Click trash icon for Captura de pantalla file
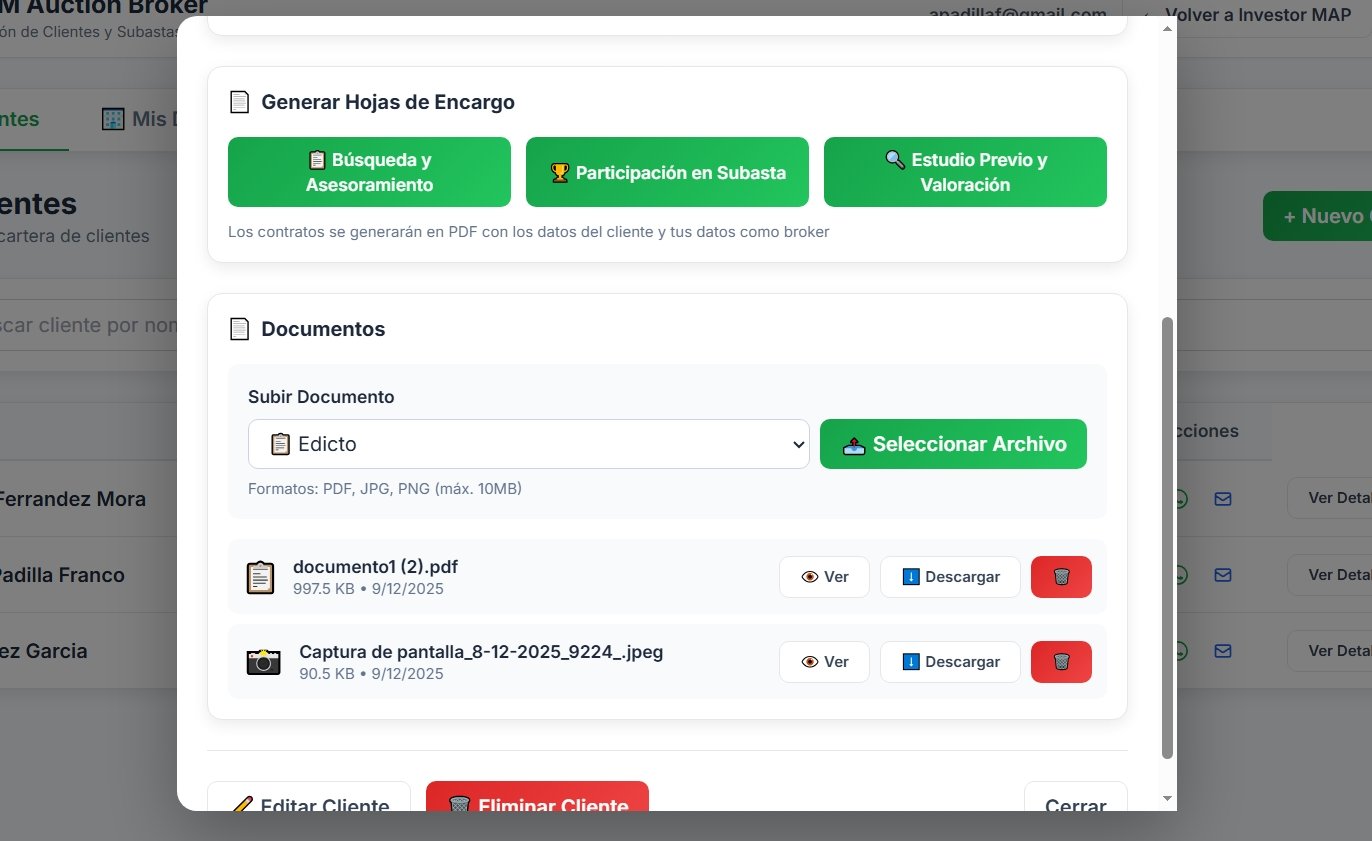The image size is (1372, 841). pos(1061,662)
